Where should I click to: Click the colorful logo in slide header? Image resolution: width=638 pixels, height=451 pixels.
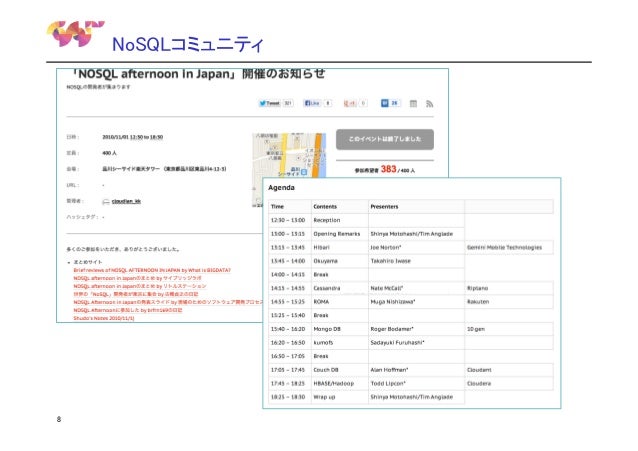tap(75, 33)
